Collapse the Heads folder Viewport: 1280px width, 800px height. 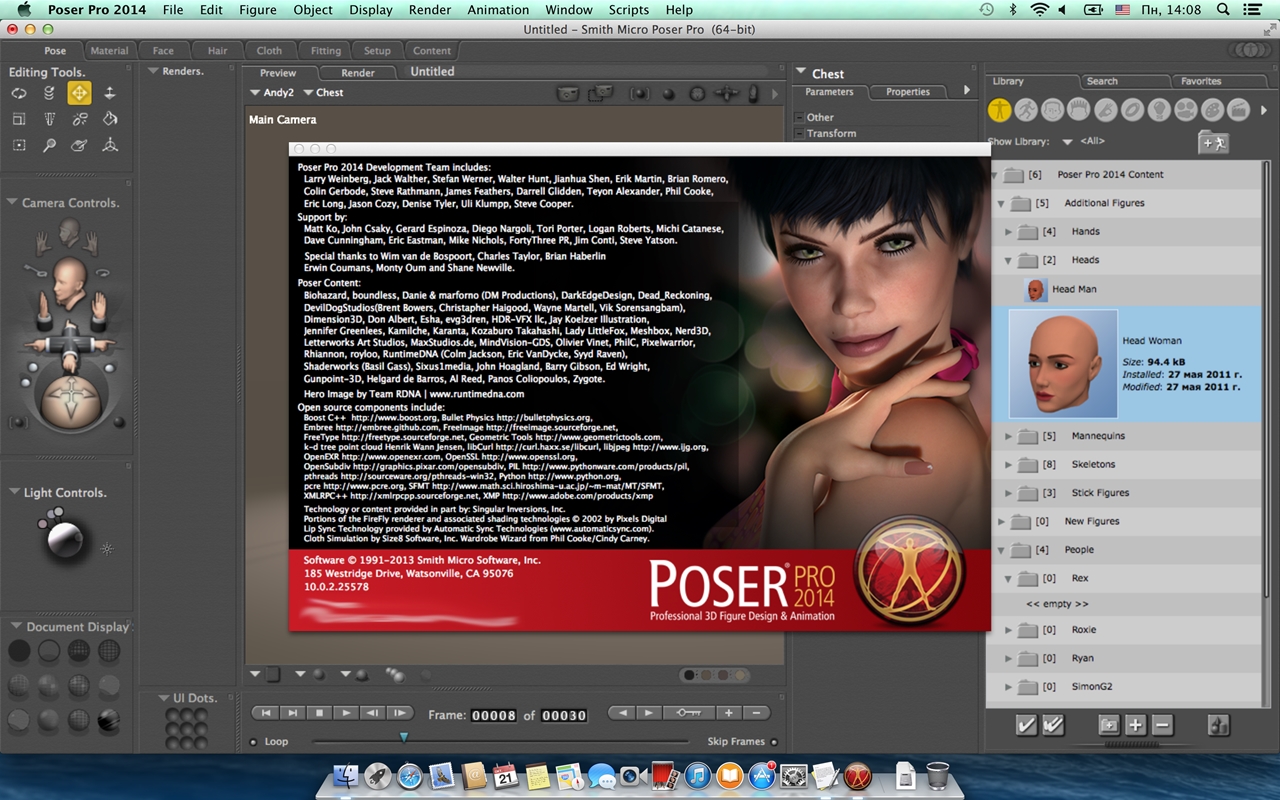point(1008,260)
